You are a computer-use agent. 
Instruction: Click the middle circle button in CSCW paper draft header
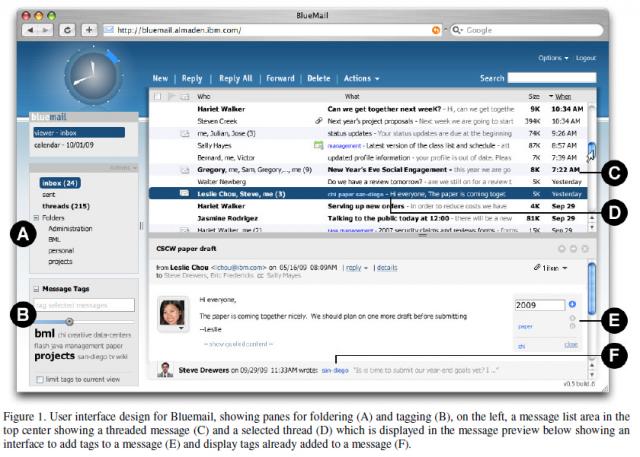pyautogui.click(x=573, y=248)
